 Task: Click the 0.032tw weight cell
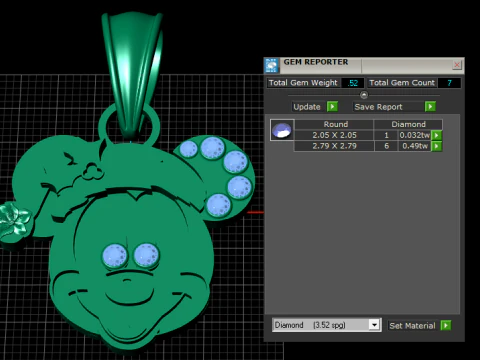pos(415,135)
